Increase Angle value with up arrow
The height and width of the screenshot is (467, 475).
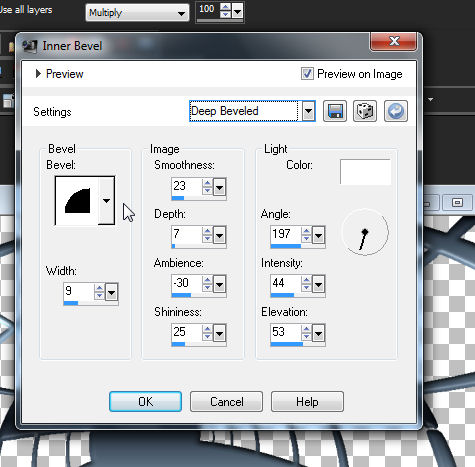(x=306, y=231)
